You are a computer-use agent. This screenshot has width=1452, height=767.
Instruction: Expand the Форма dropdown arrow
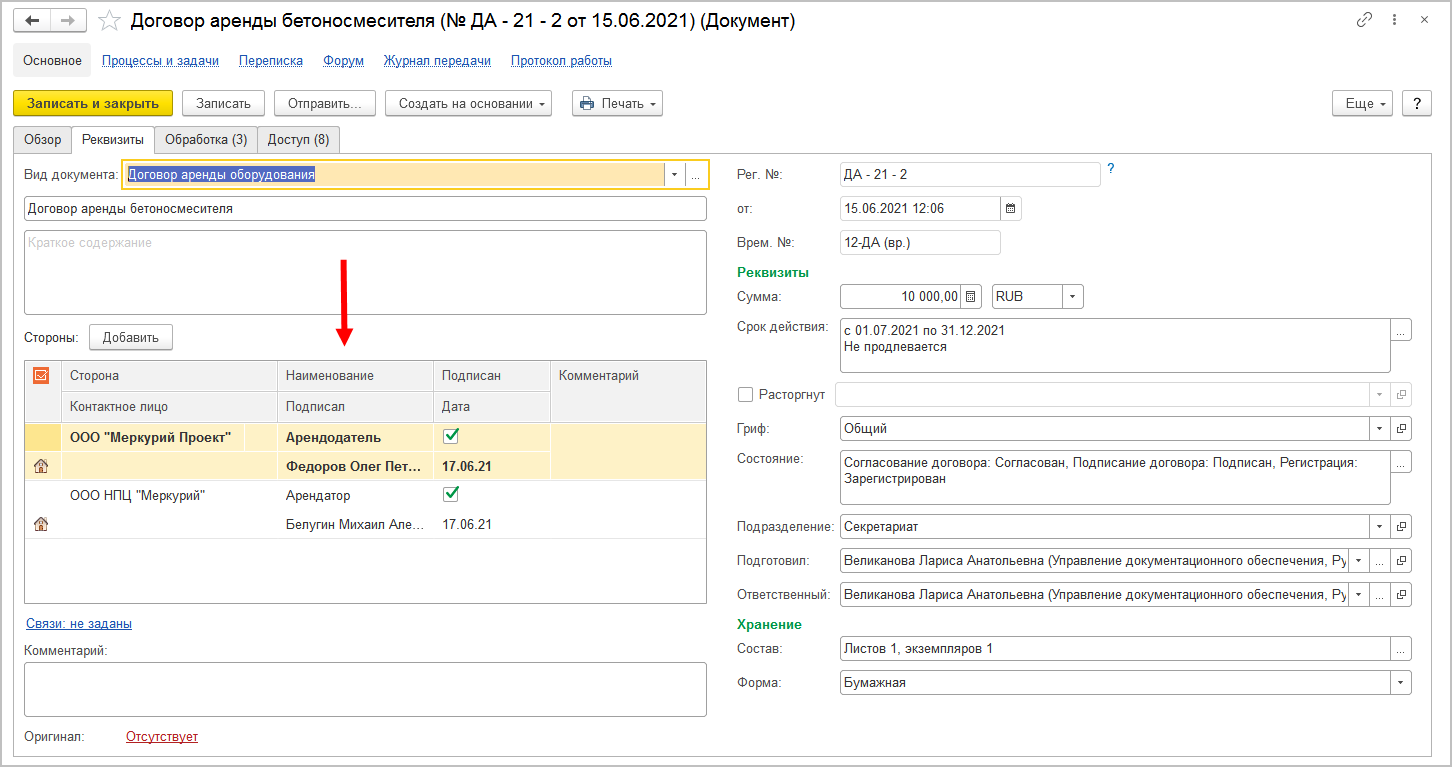[1401, 683]
